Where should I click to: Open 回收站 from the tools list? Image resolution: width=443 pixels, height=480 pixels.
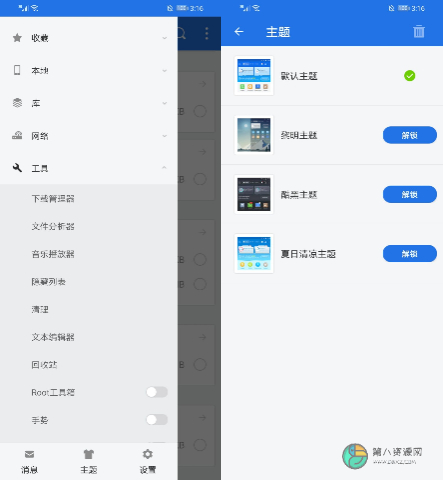[x=44, y=365]
